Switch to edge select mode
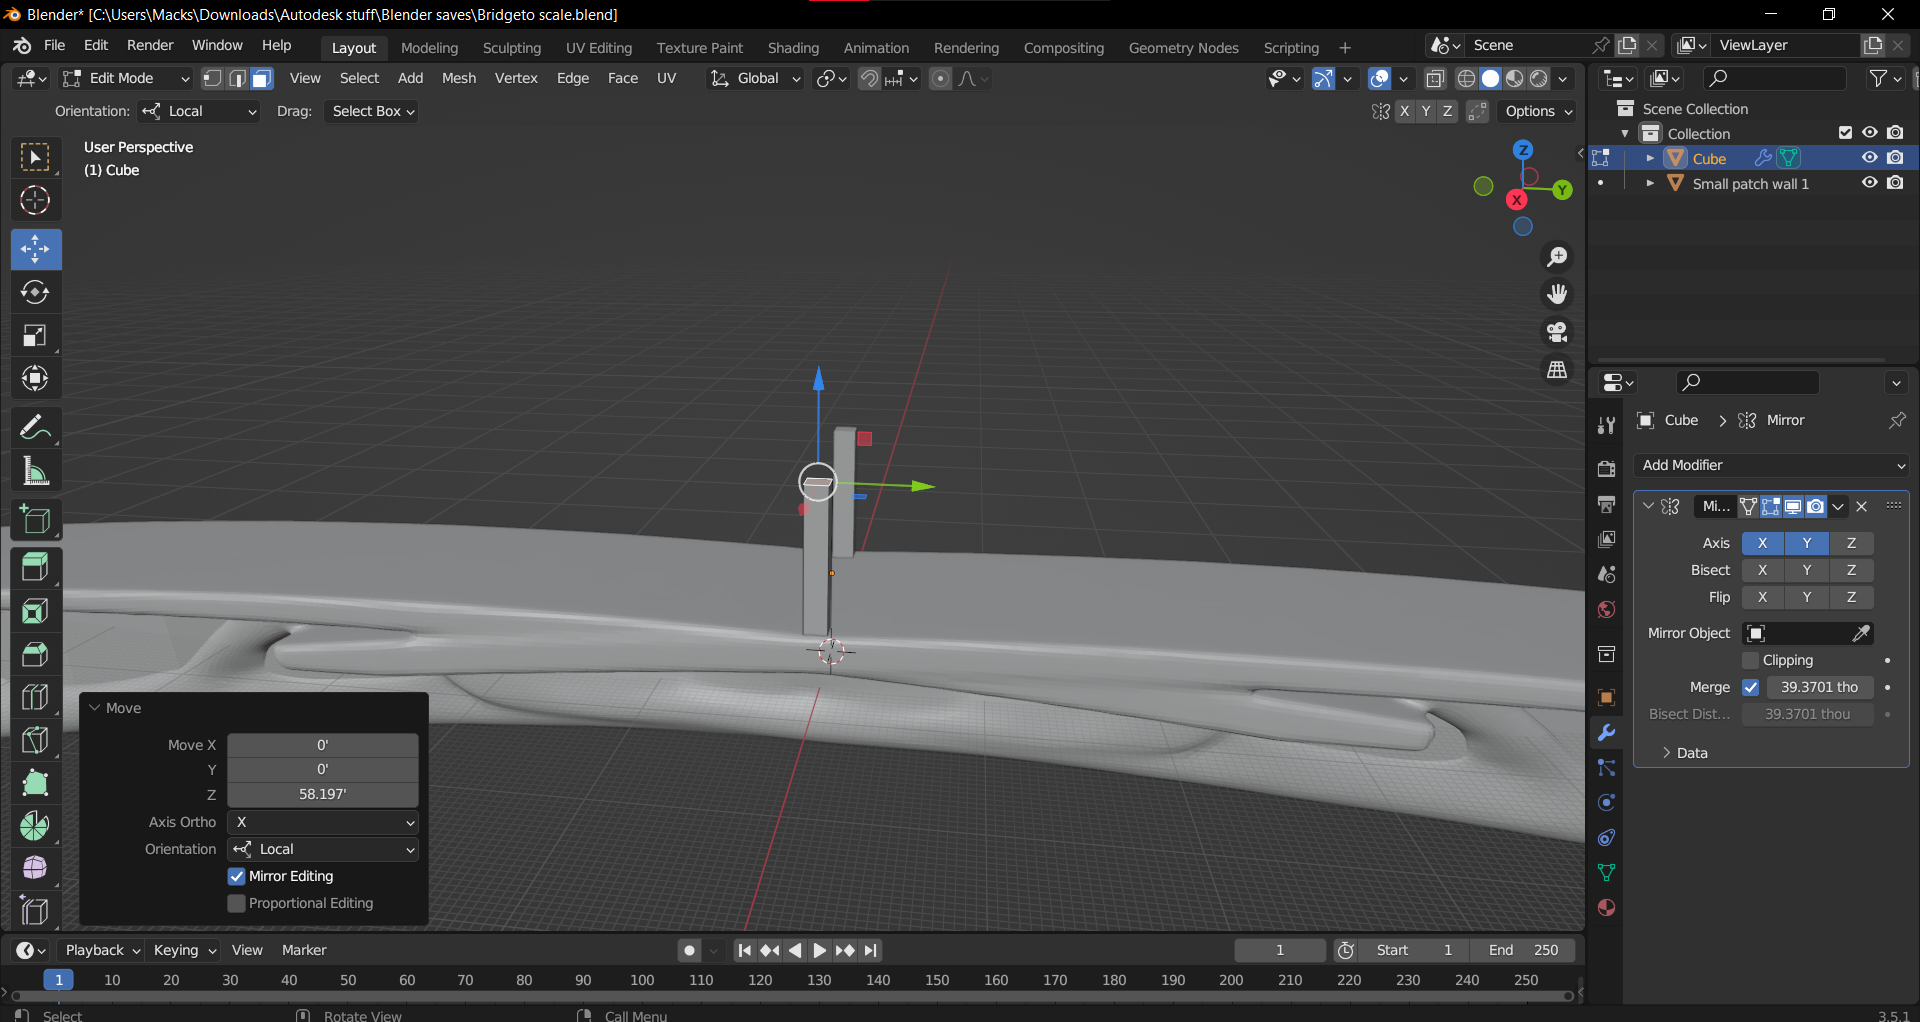Viewport: 1920px width, 1022px height. tap(237, 78)
